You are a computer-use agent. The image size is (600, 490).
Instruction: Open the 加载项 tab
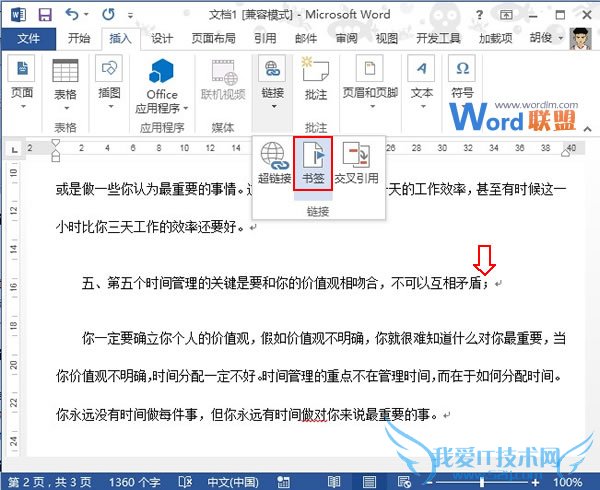coord(496,39)
